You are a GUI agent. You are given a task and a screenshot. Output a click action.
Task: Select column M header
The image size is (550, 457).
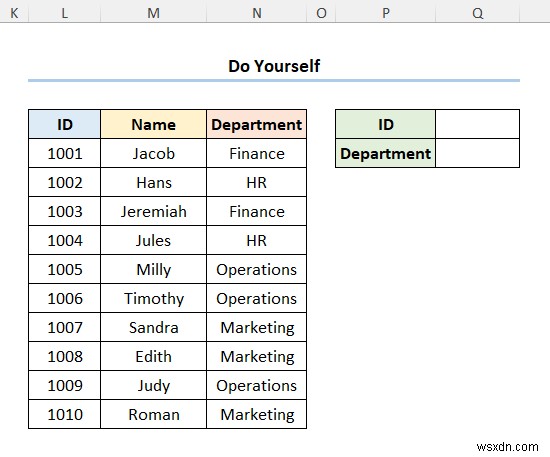(x=153, y=13)
